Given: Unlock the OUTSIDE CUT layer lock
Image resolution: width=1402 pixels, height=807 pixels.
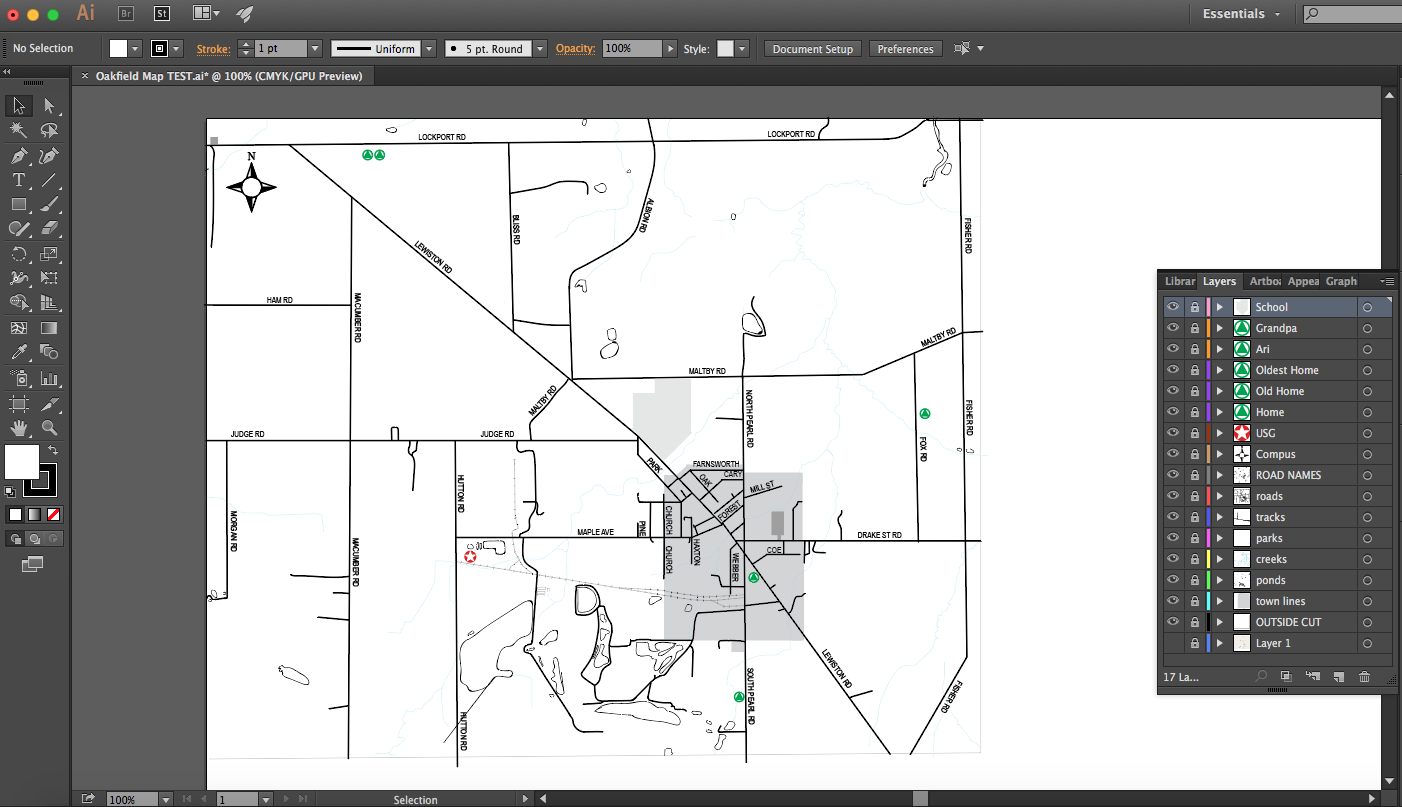Looking at the screenshot, I should (x=1194, y=622).
